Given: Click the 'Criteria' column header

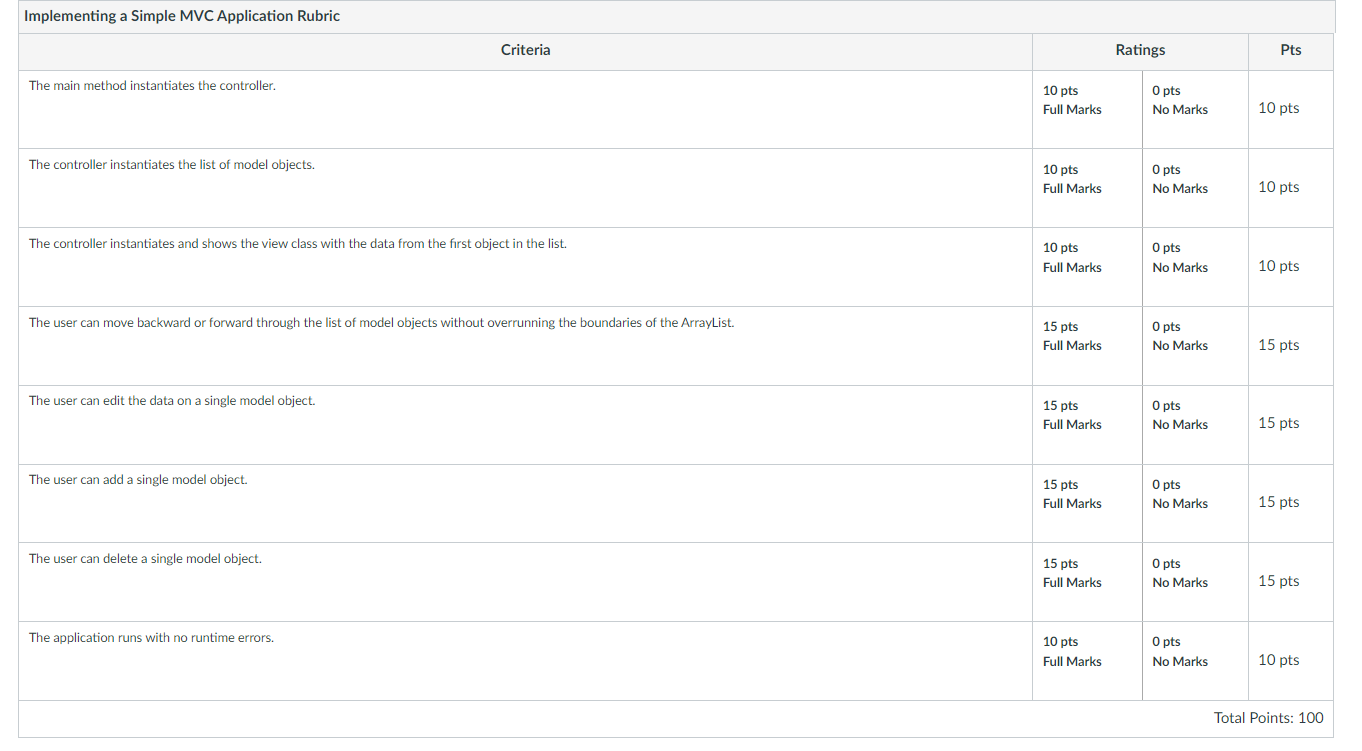Looking at the screenshot, I should [525, 50].
